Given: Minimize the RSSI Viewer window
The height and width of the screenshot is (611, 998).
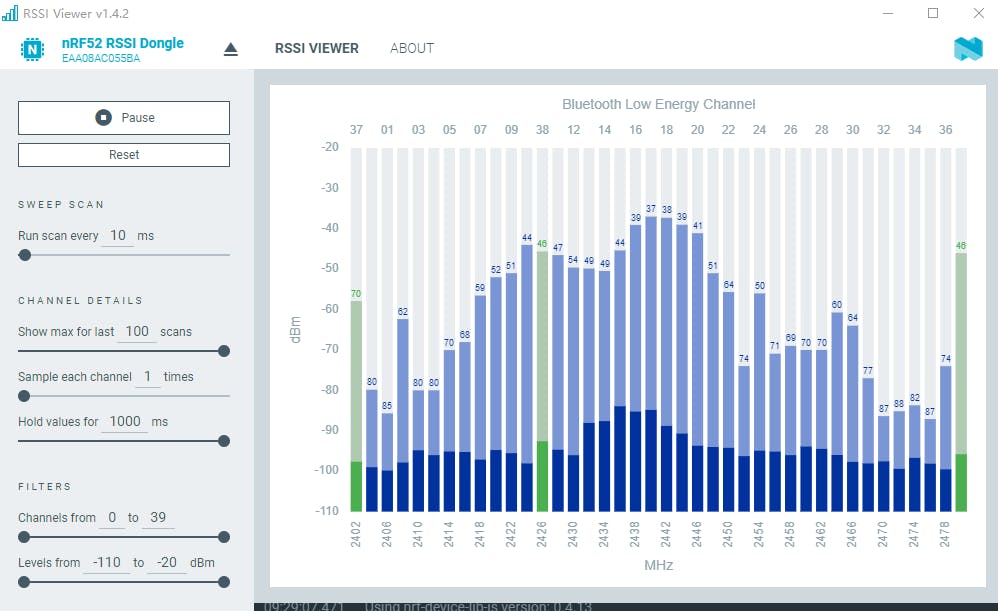Looking at the screenshot, I should coord(888,13).
